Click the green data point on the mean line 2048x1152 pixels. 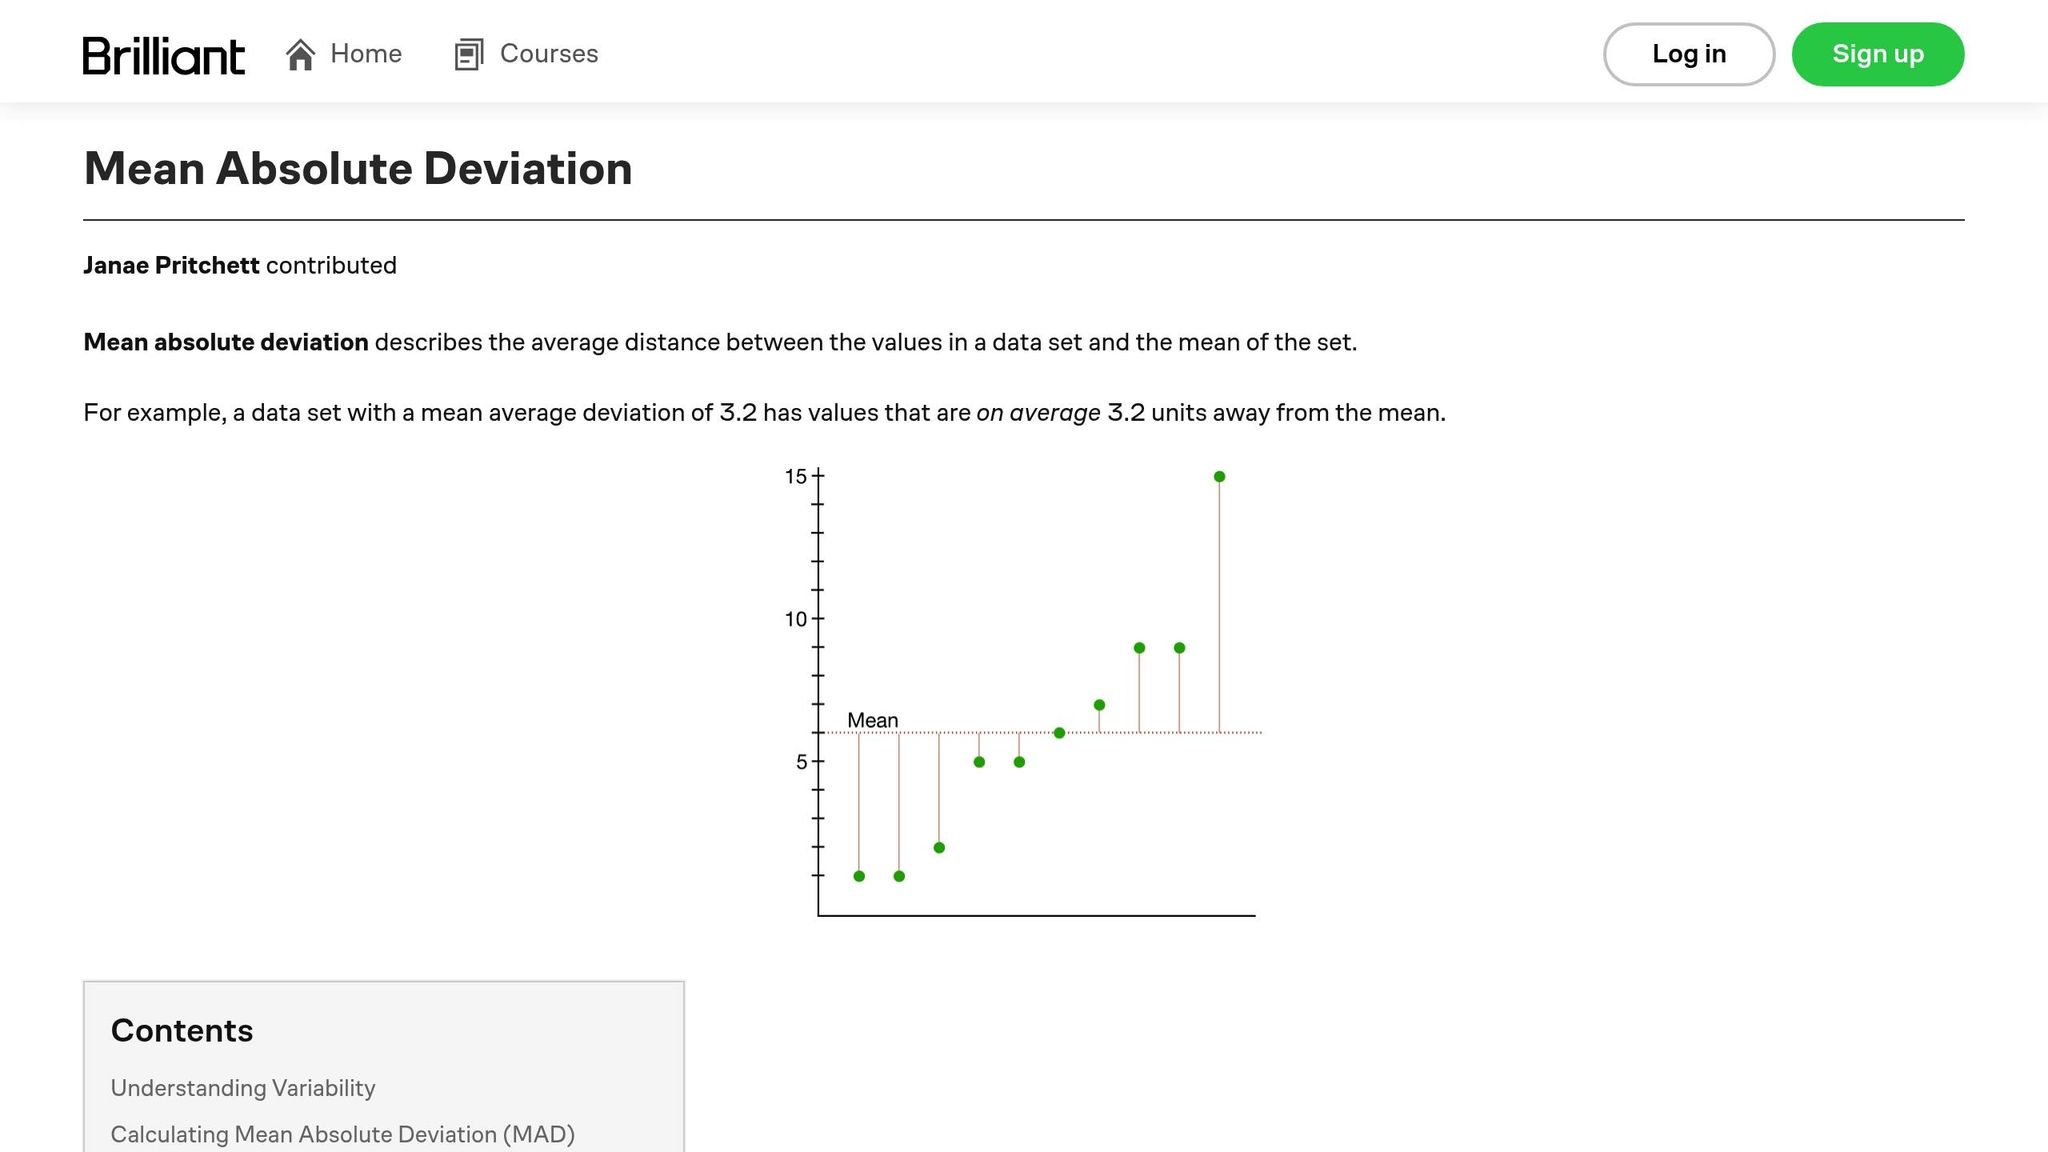coord(1059,733)
